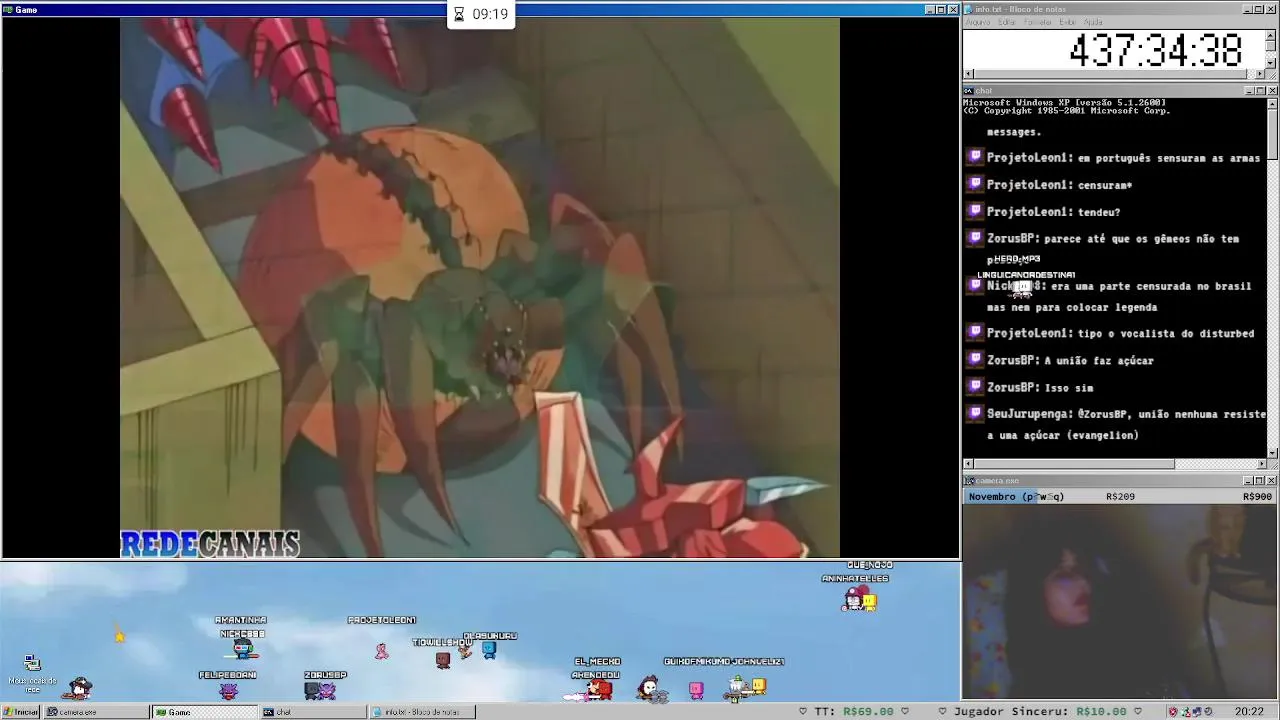Click the chat window horizontal scrollbar thumb
The image size is (1280, 720).
pos(1074,464)
